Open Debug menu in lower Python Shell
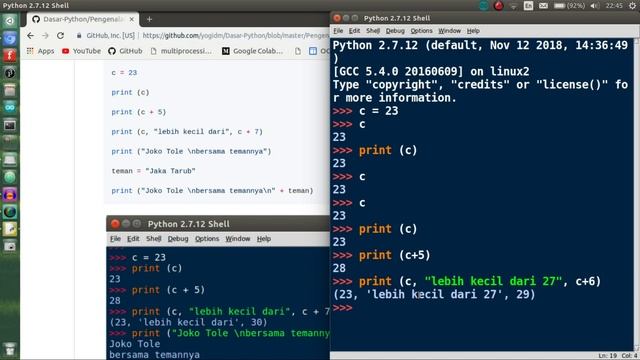Image resolution: width=640 pixels, height=360 pixels. click(178, 239)
